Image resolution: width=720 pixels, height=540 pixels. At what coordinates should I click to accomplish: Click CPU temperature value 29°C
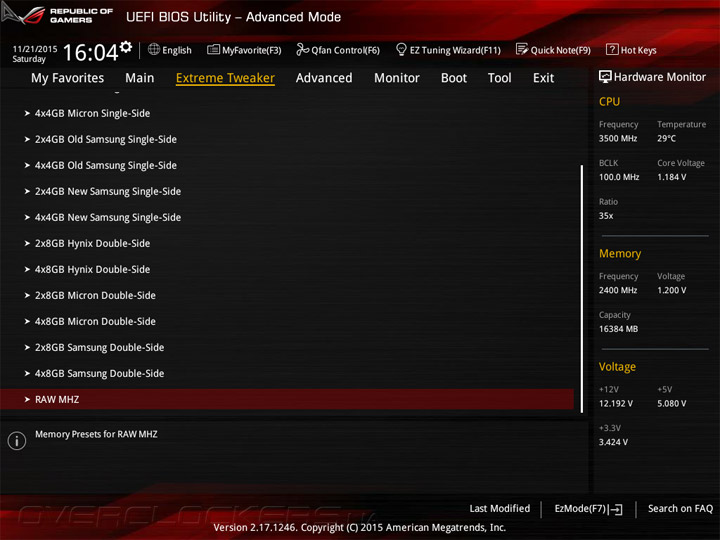(666, 138)
